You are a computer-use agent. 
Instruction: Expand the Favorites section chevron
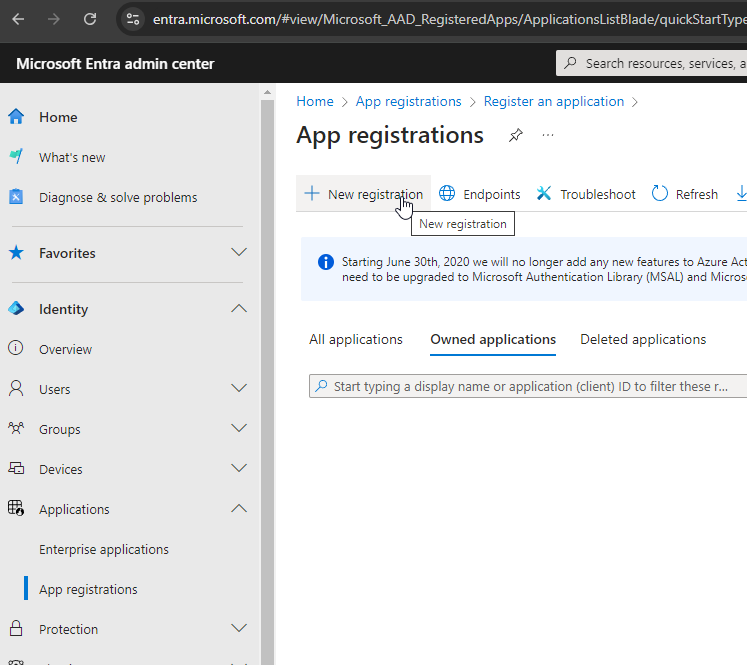(x=239, y=252)
